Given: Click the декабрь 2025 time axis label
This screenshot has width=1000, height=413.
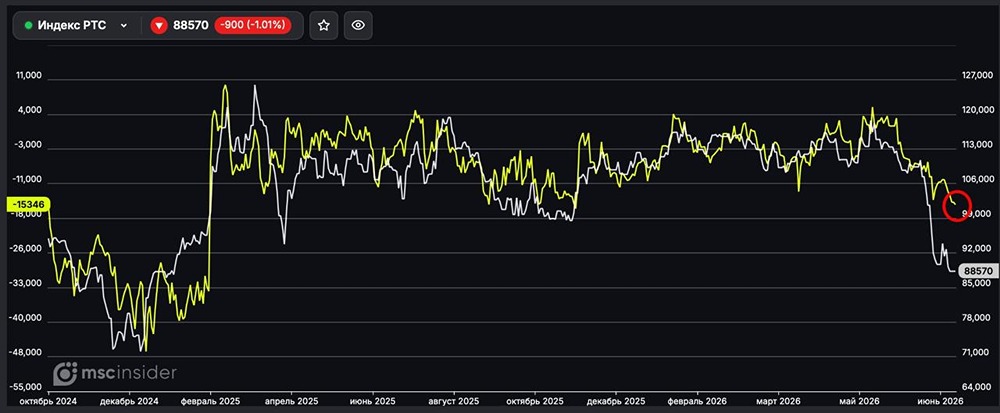Looking at the screenshot, I should click(x=615, y=402).
